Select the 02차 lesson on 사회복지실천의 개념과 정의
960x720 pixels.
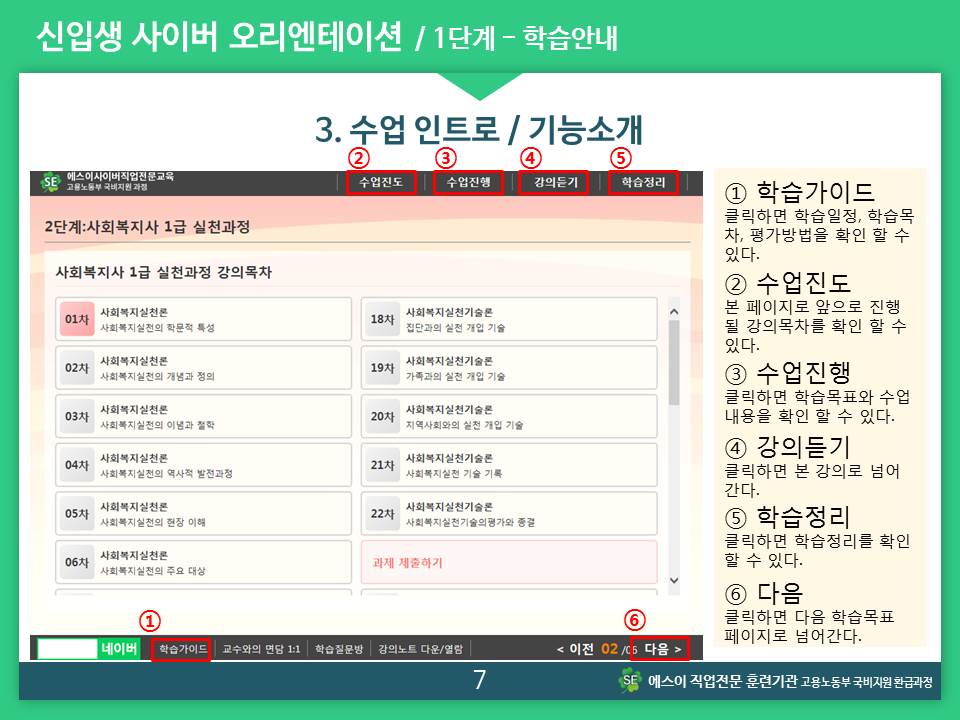[x=203, y=368]
